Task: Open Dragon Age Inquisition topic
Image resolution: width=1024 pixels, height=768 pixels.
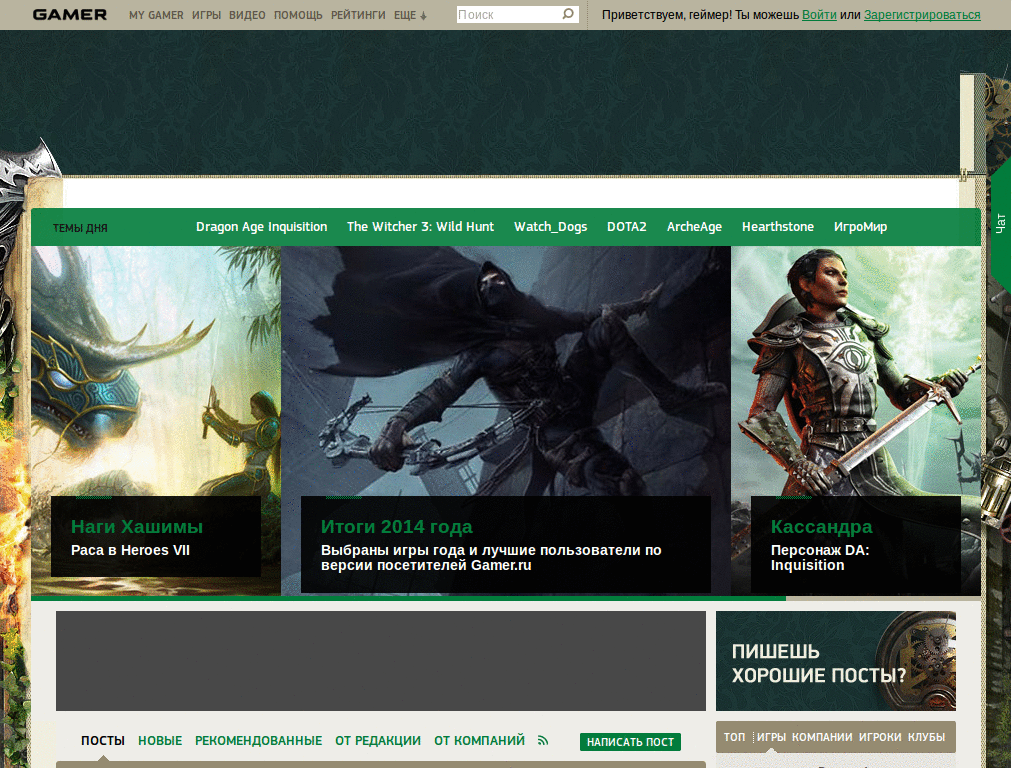Action: pos(261,227)
